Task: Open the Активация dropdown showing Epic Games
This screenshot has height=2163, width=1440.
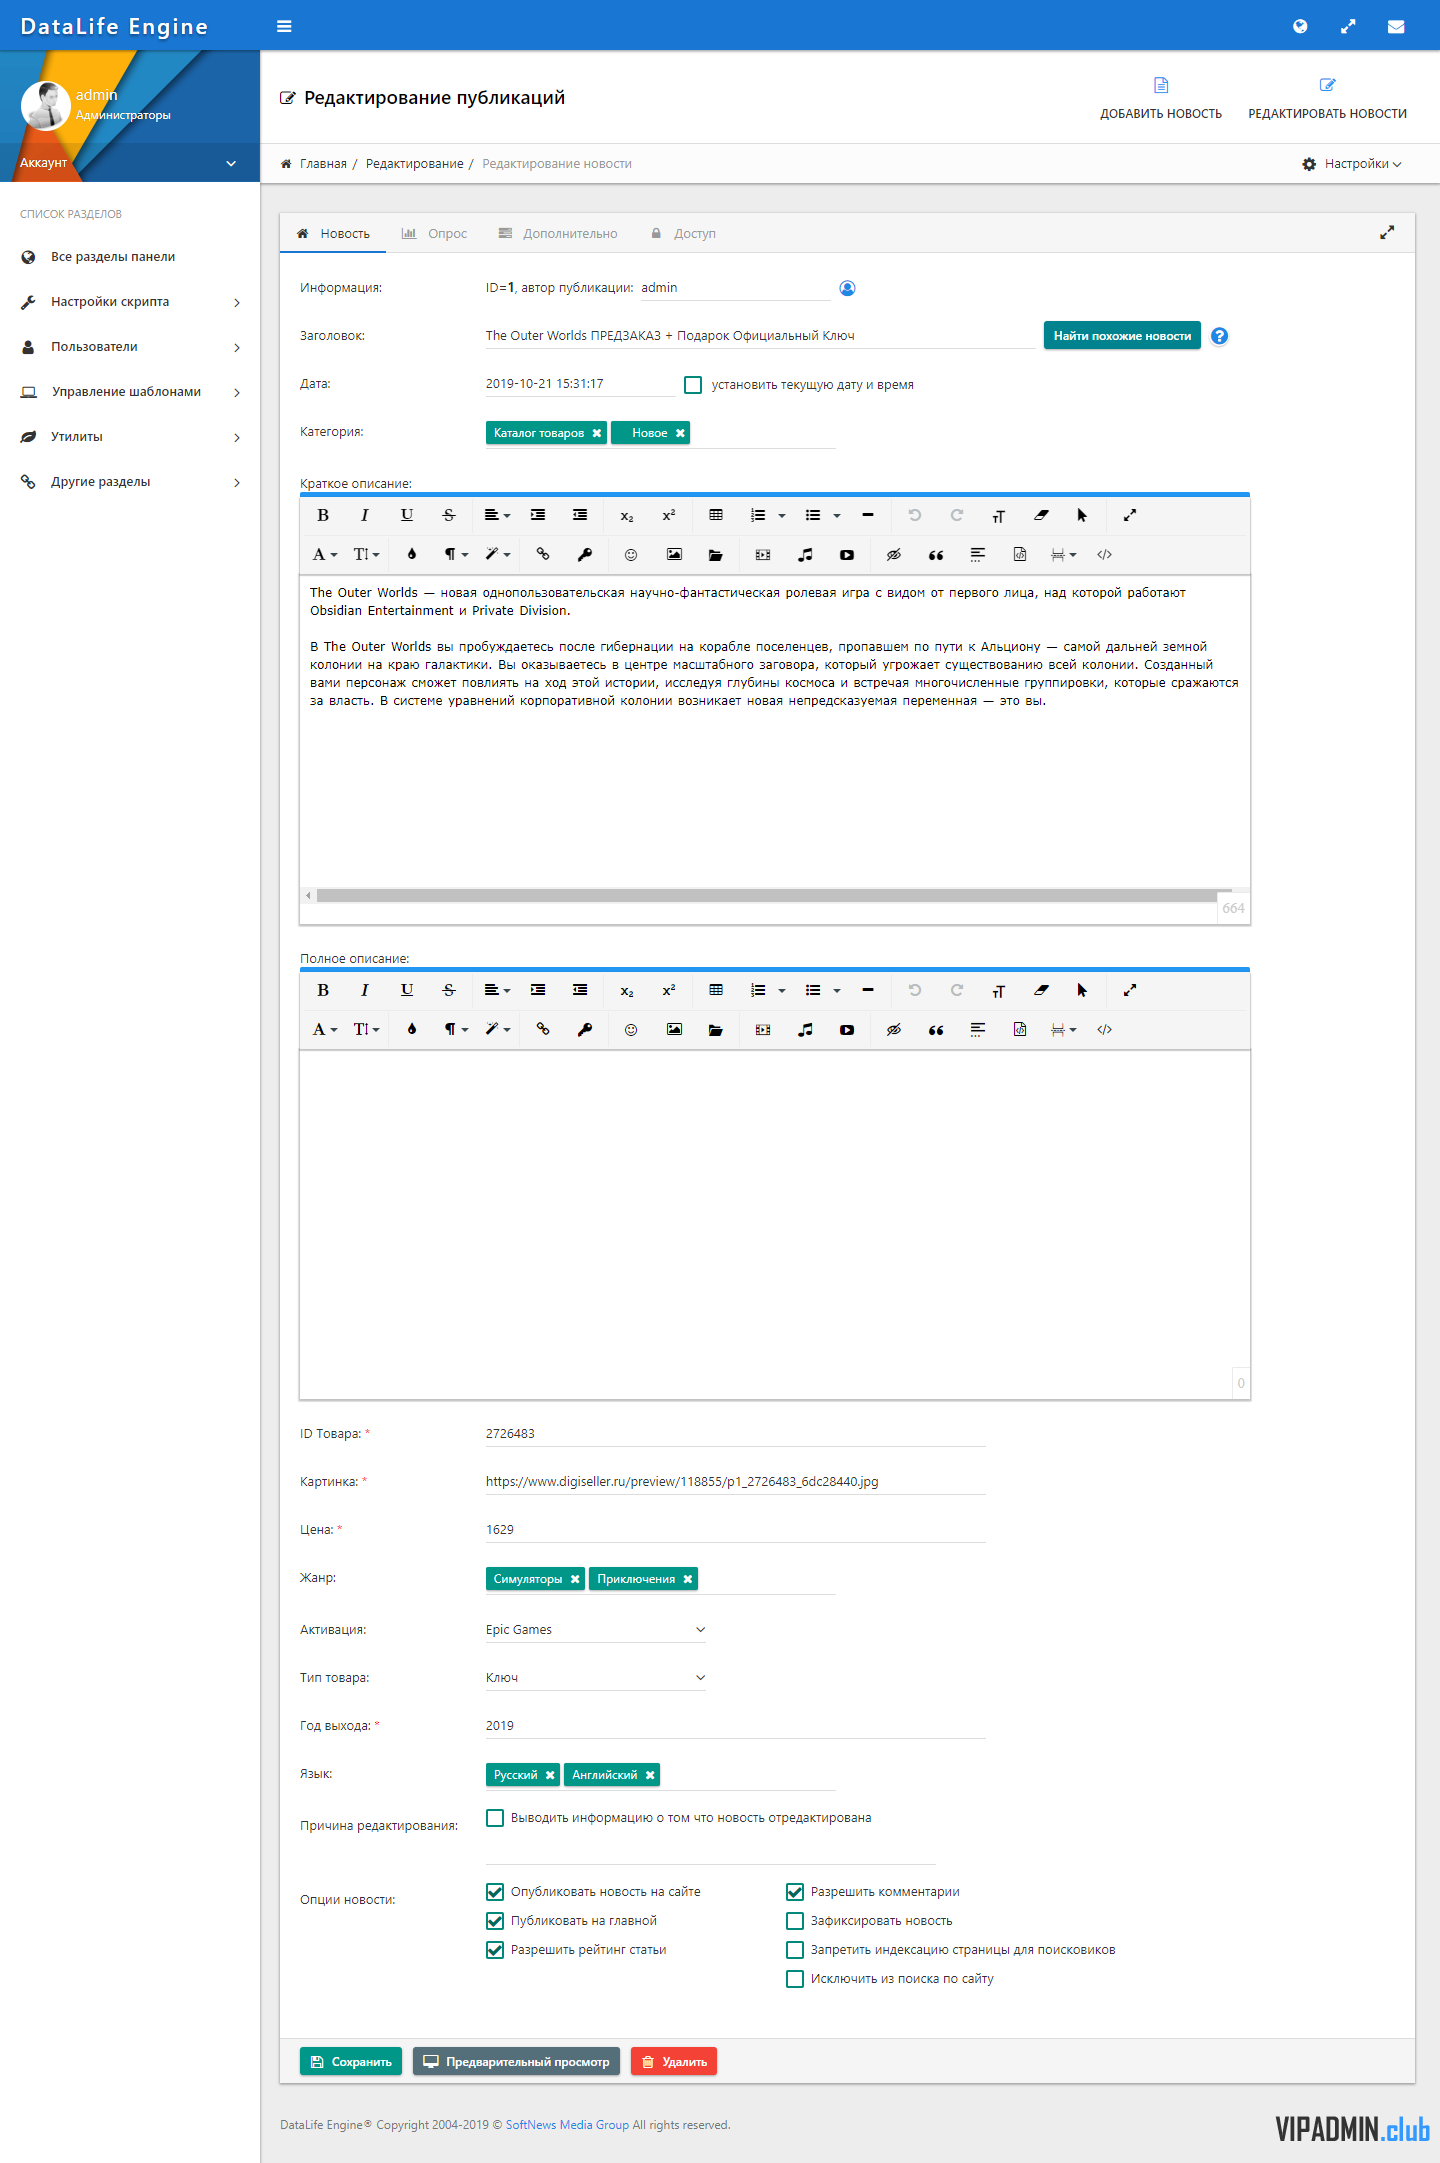Action: click(596, 1630)
